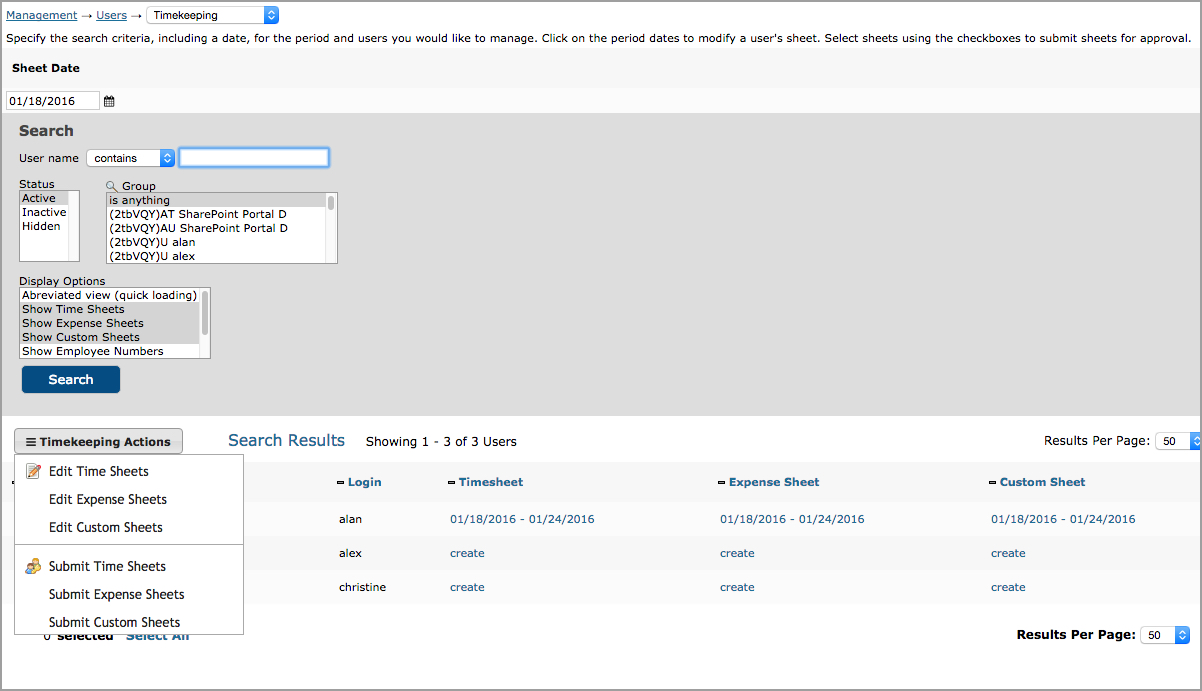Viewport: 1202px width, 691px height.
Task: Click login name 'alex' in results
Action: coord(351,553)
